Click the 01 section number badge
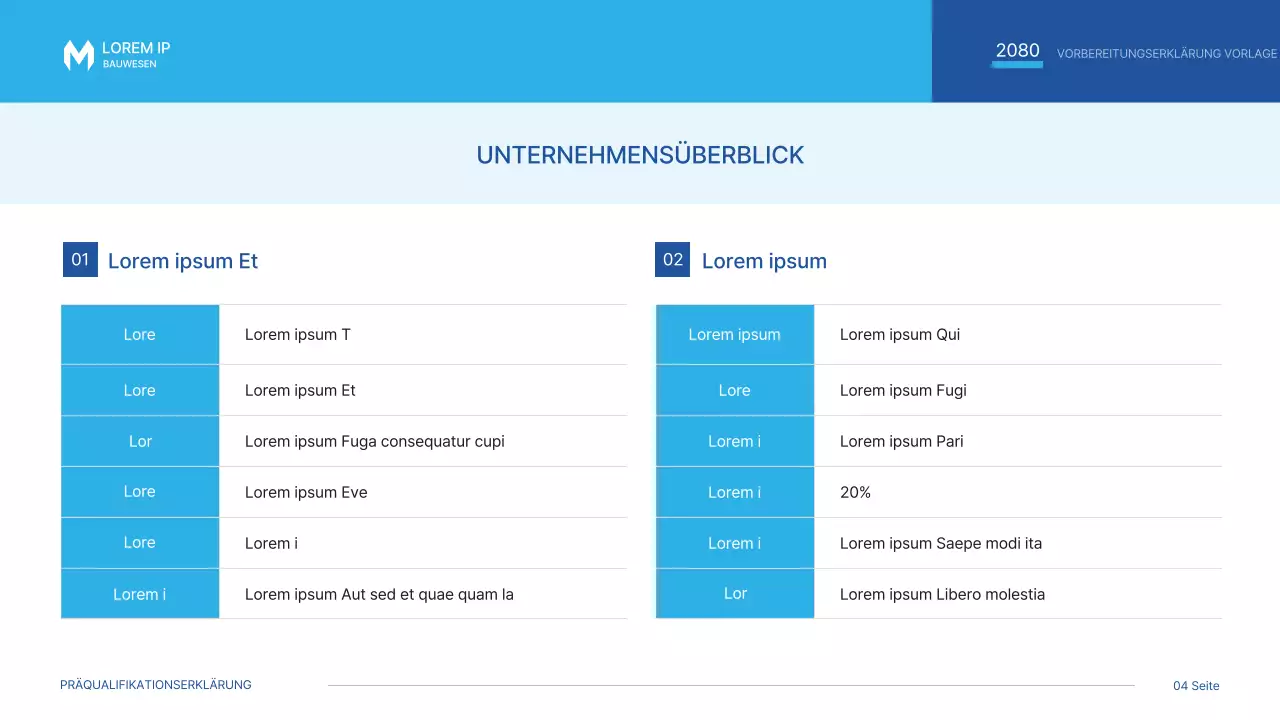Image resolution: width=1280 pixels, height=720 pixels. pyautogui.click(x=80, y=260)
